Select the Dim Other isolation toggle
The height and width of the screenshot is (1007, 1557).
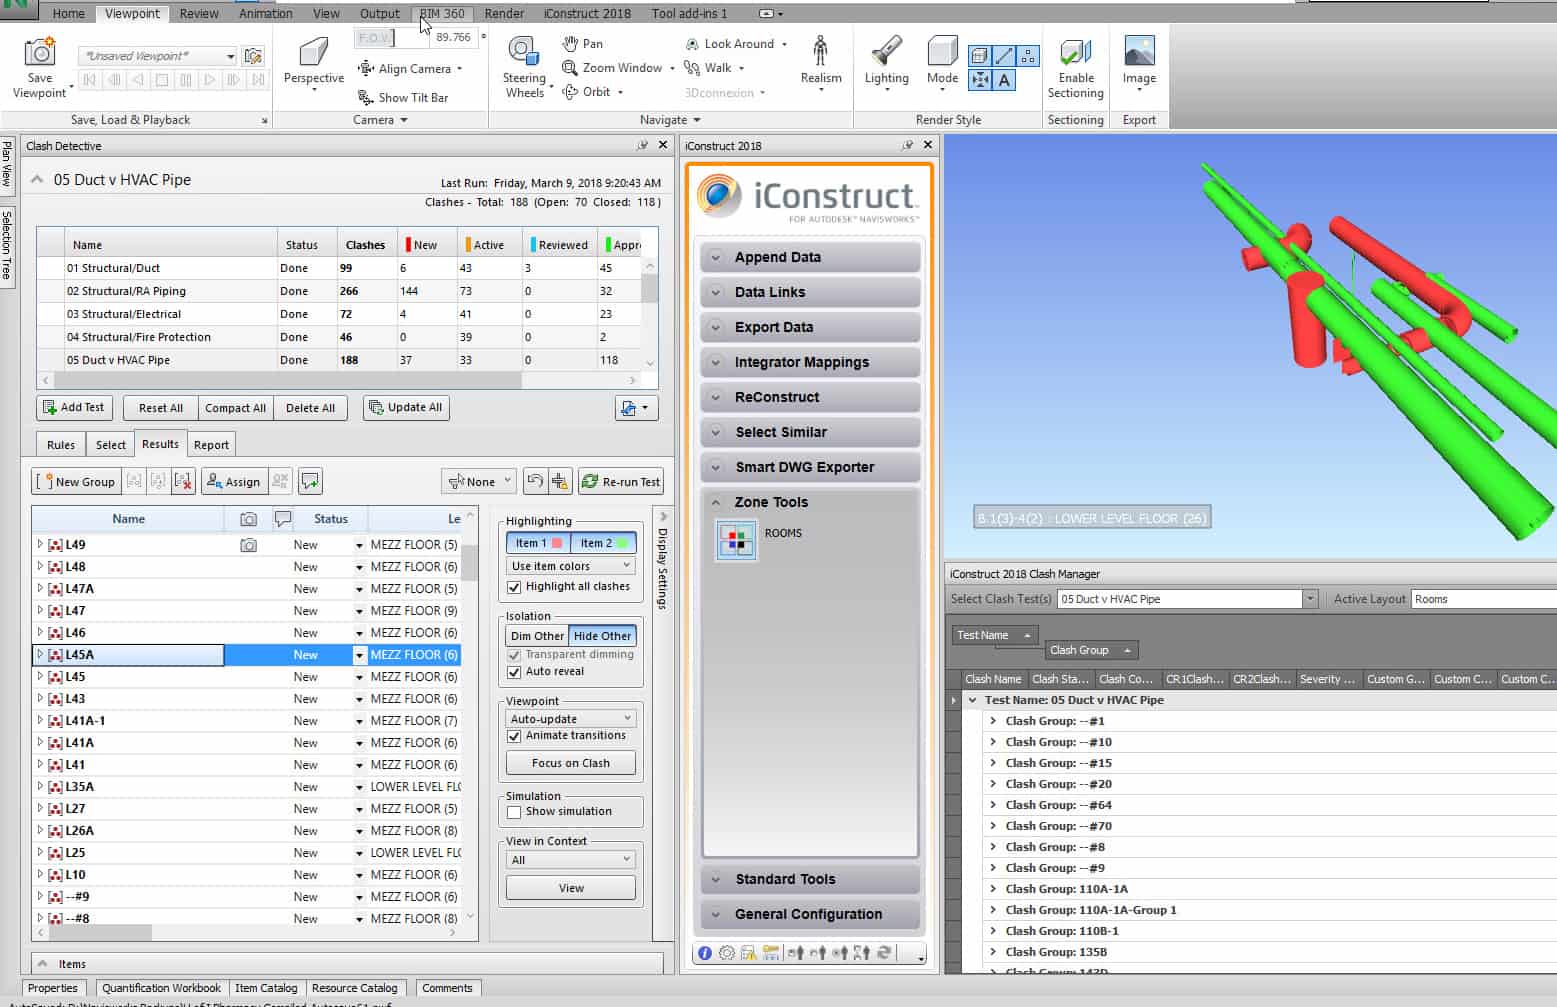point(537,636)
